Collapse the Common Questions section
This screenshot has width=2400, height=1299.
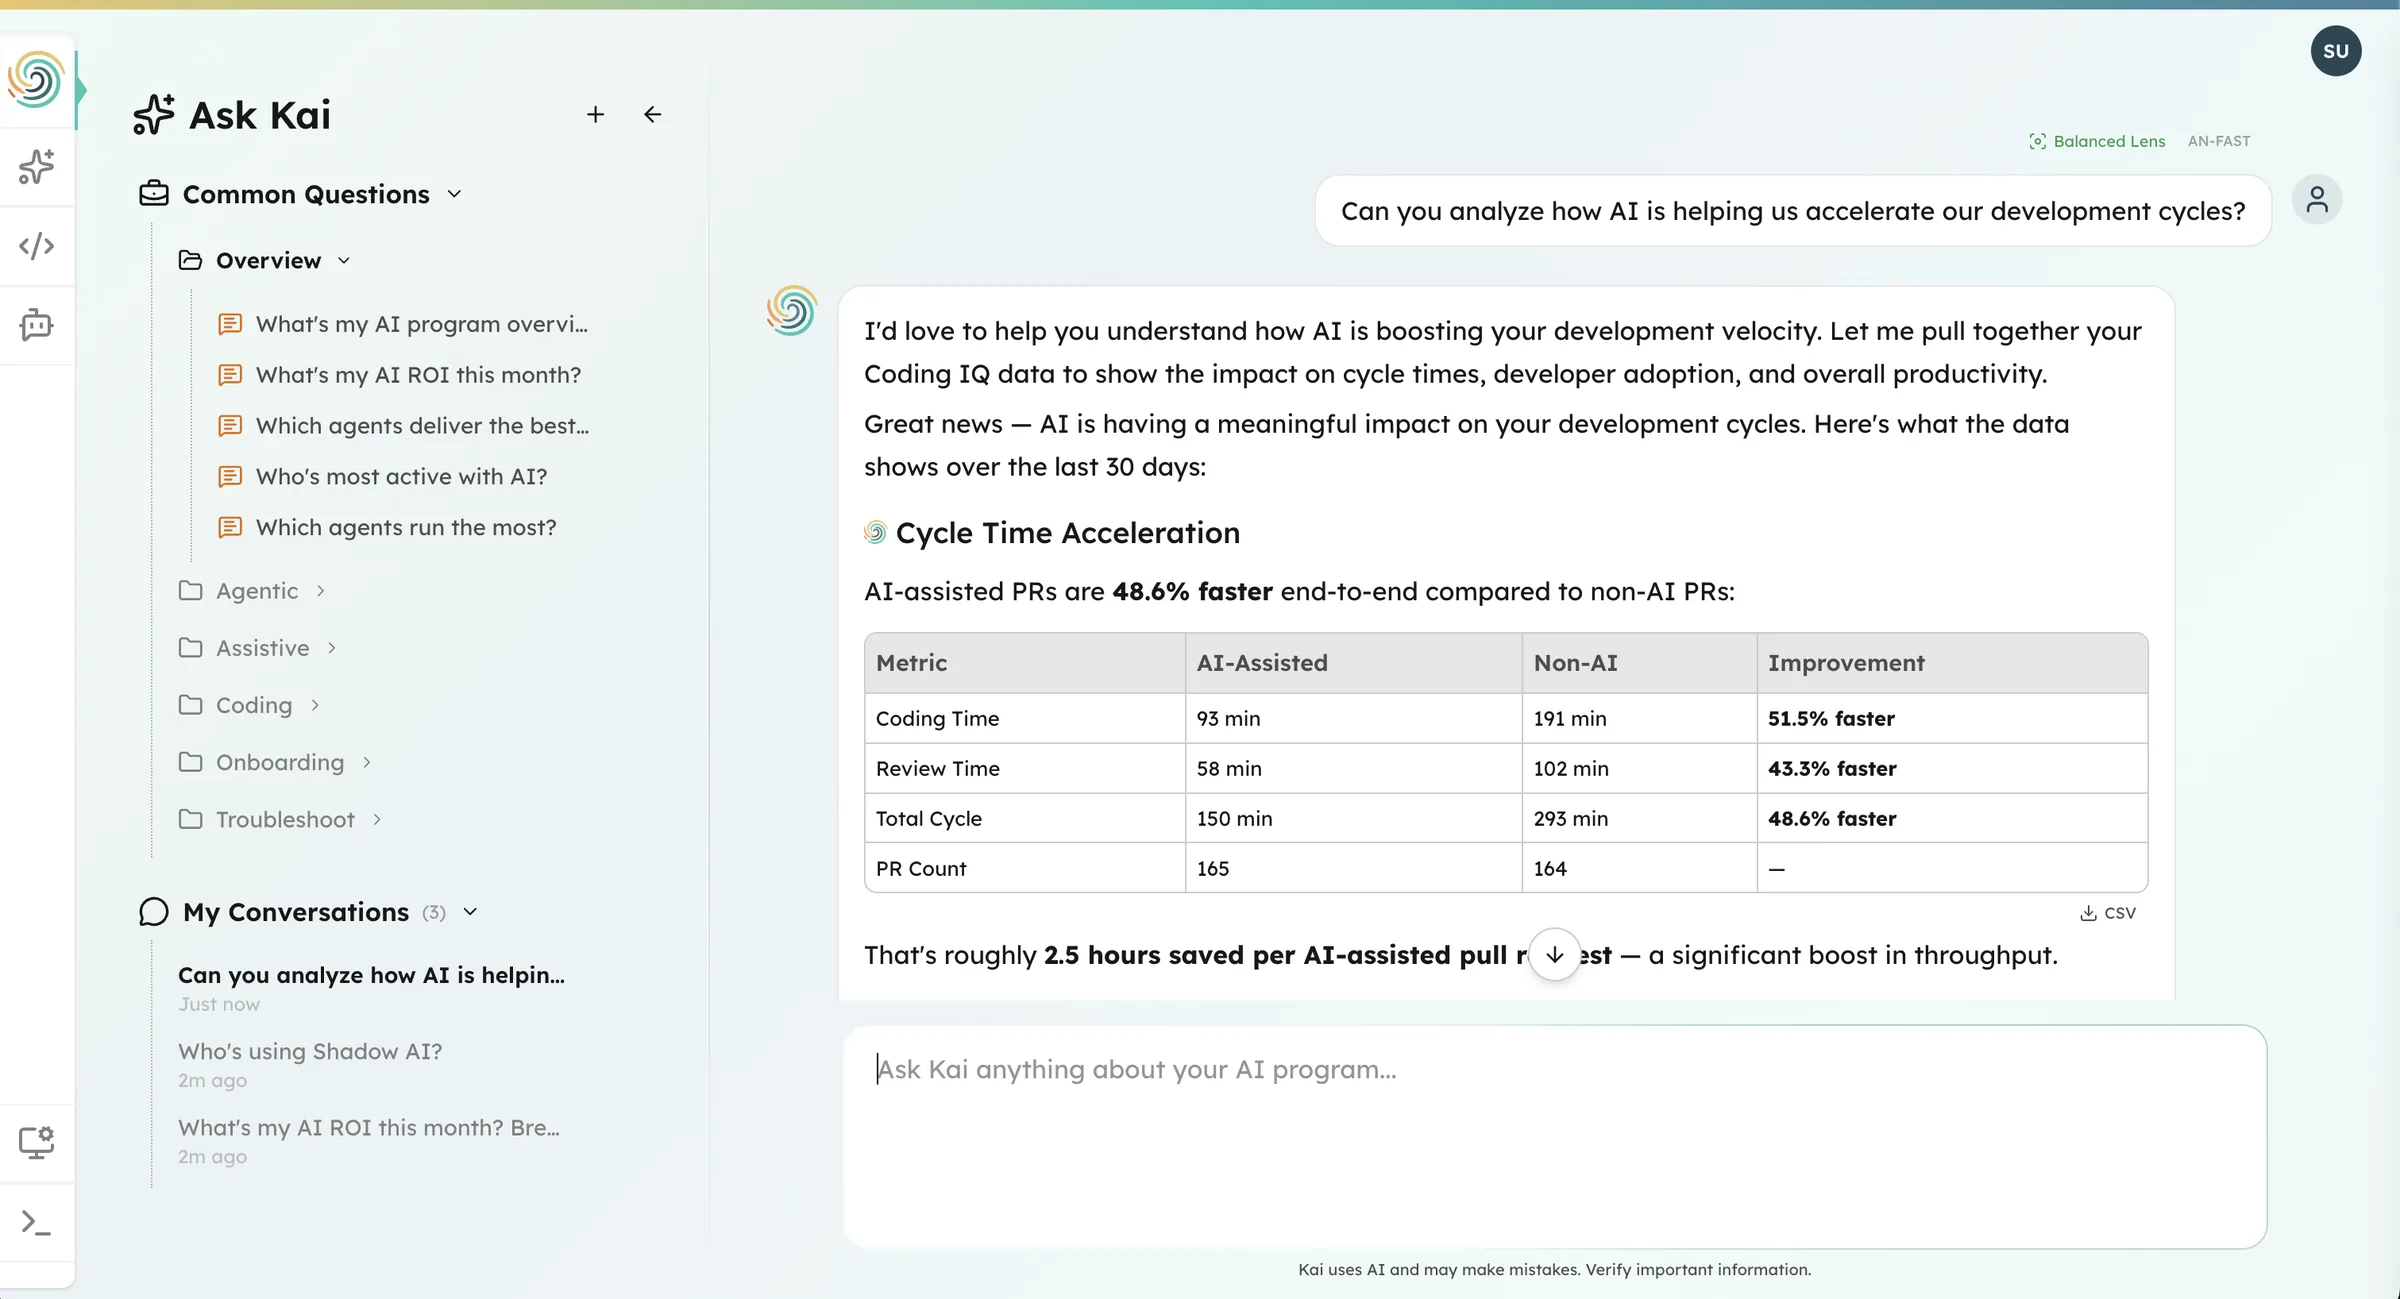[x=455, y=193]
